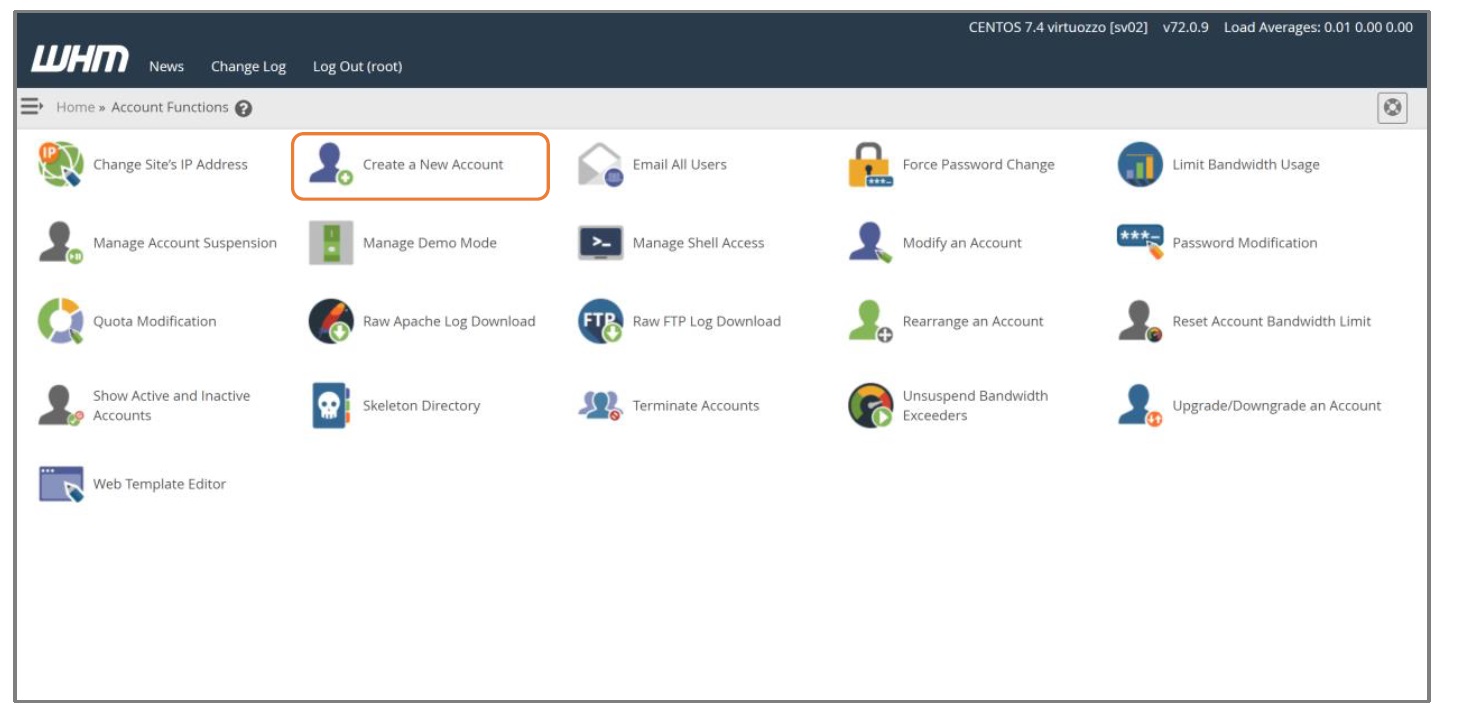Open the Force Password Change link
This screenshot has width=1459, height=717.
pyautogui.click(x=978, y=165)
